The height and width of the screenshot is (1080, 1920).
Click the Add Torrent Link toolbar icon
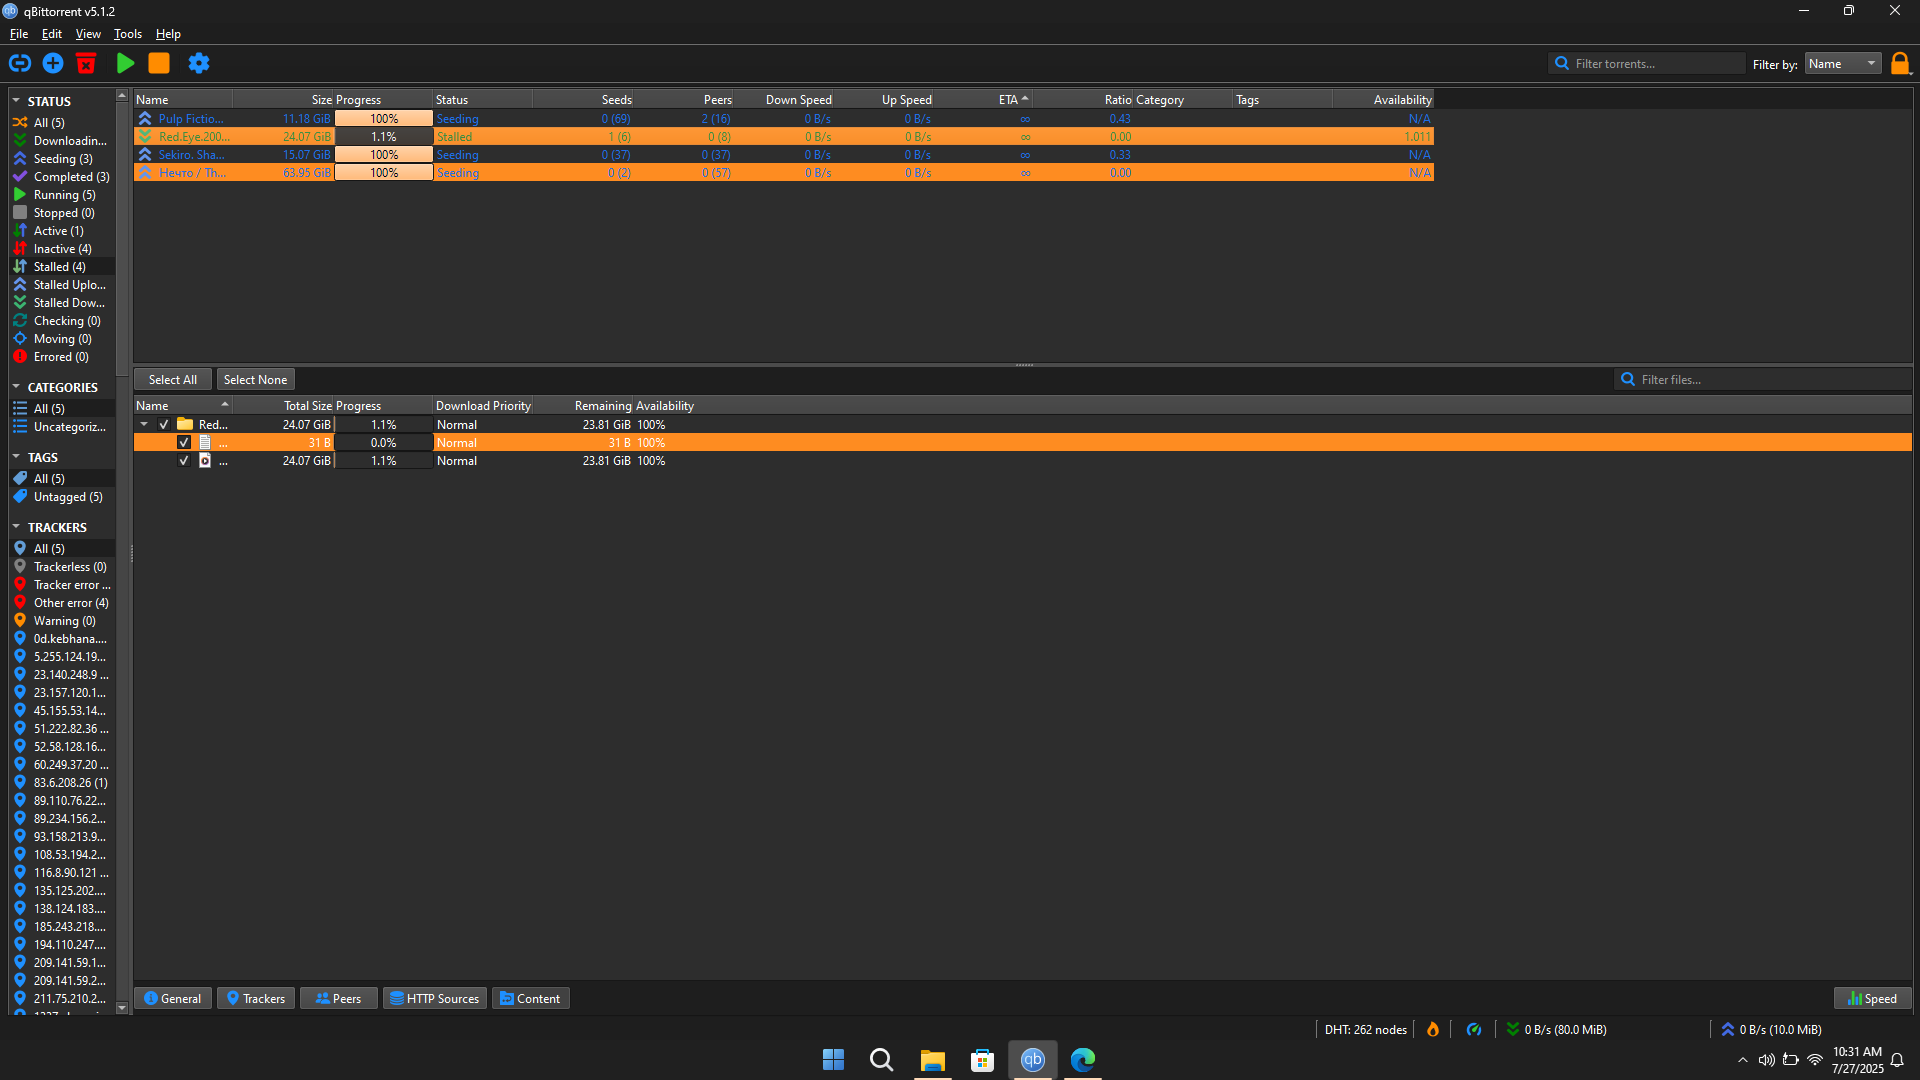(x=19, y=63)
